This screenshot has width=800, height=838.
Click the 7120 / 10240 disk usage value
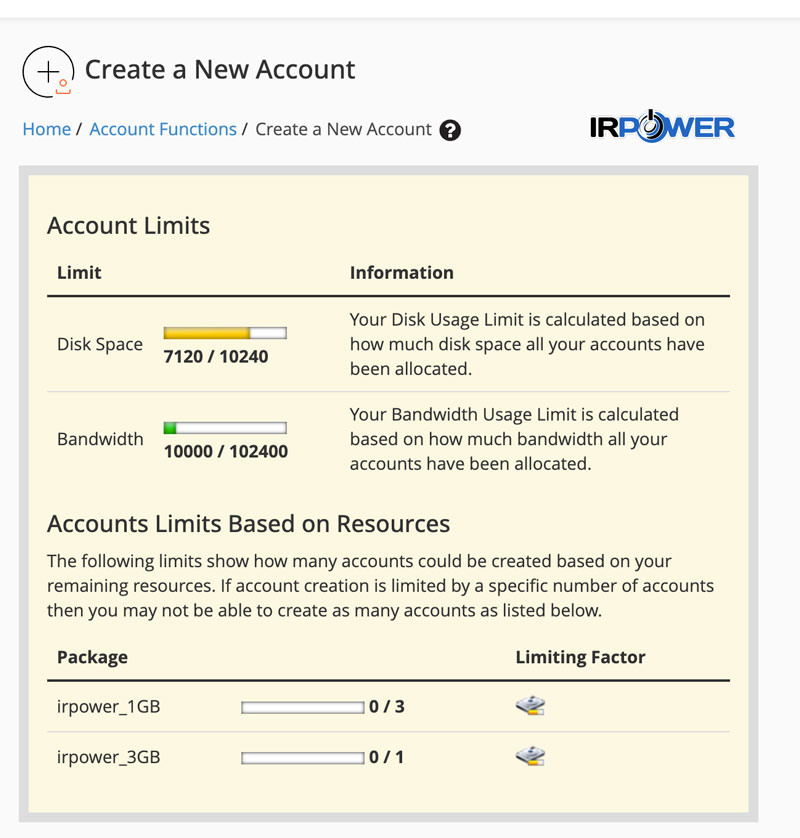[216, 356]
